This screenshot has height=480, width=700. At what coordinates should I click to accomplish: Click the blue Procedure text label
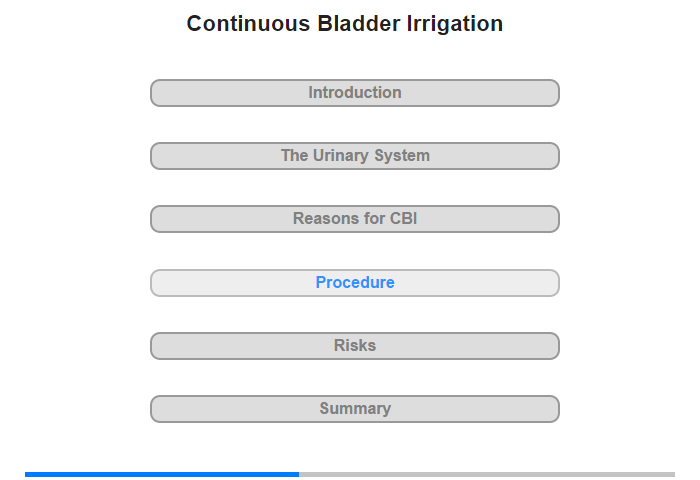click(x=355, y=282)
